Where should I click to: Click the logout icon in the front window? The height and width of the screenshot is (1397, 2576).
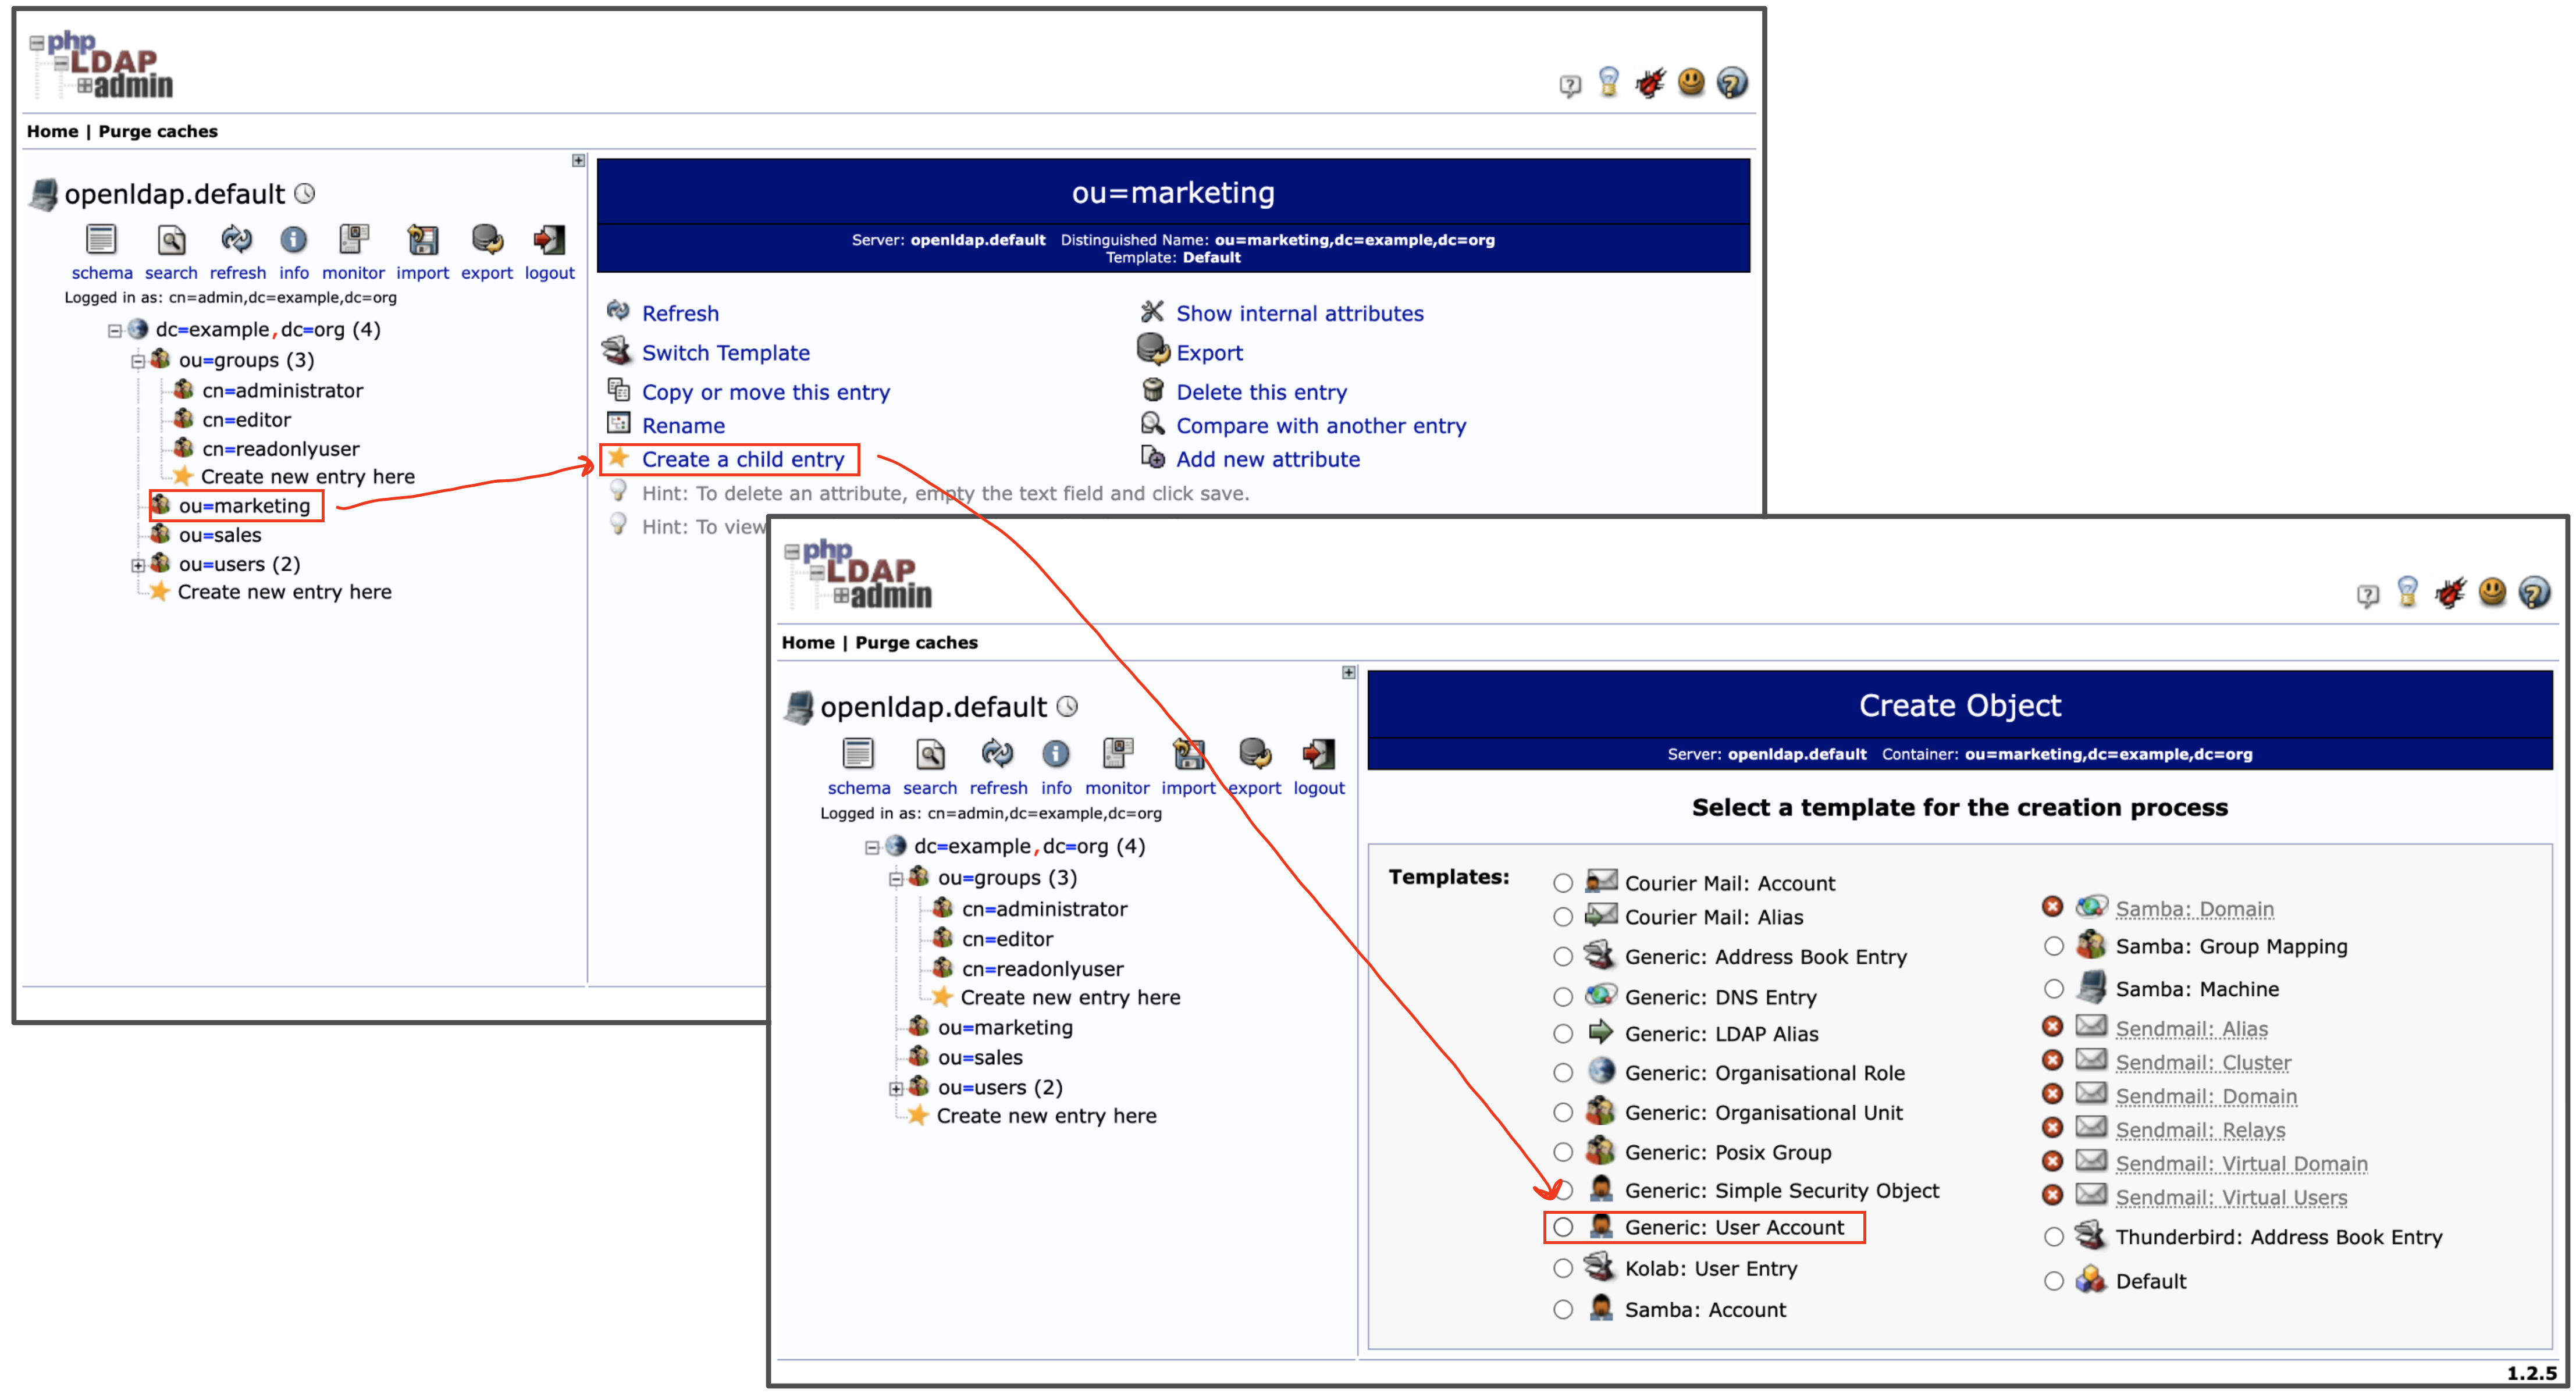click(x=1318, y=754)
